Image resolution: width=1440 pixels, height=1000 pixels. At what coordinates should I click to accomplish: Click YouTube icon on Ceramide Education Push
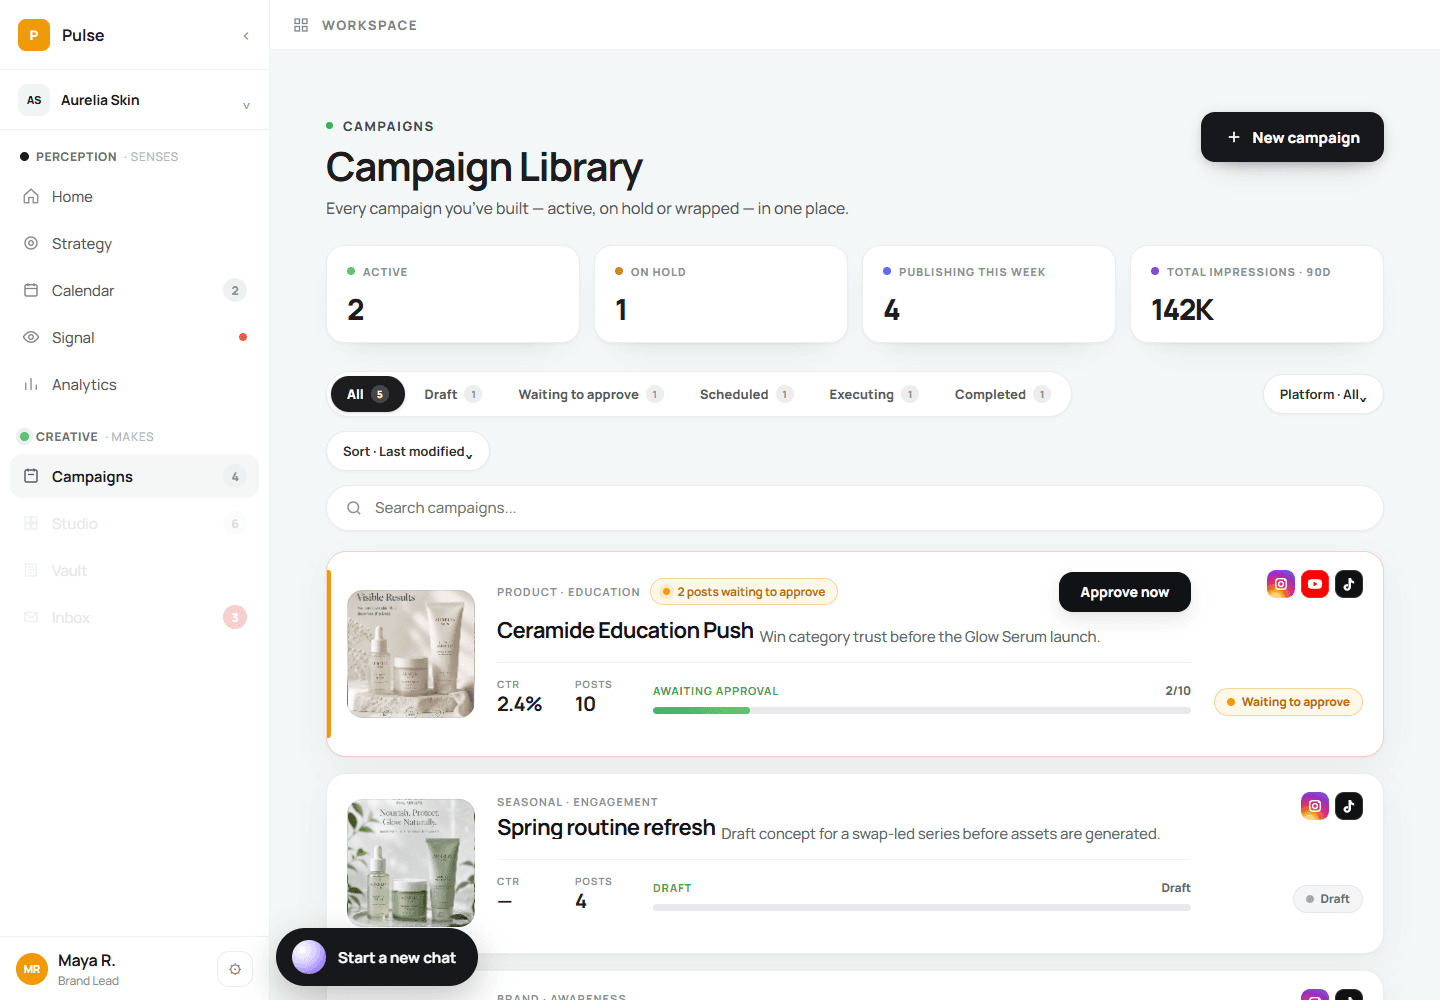click(1315, 584)
